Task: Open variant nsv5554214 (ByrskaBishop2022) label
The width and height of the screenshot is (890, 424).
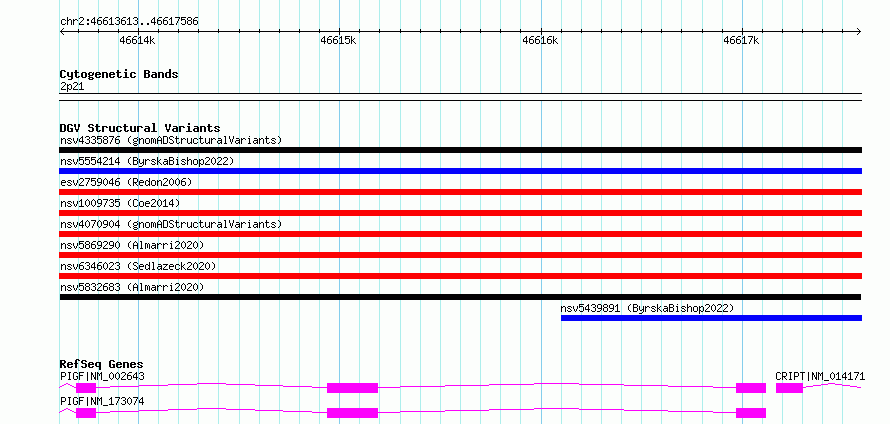Action: (x=147, y=161)
